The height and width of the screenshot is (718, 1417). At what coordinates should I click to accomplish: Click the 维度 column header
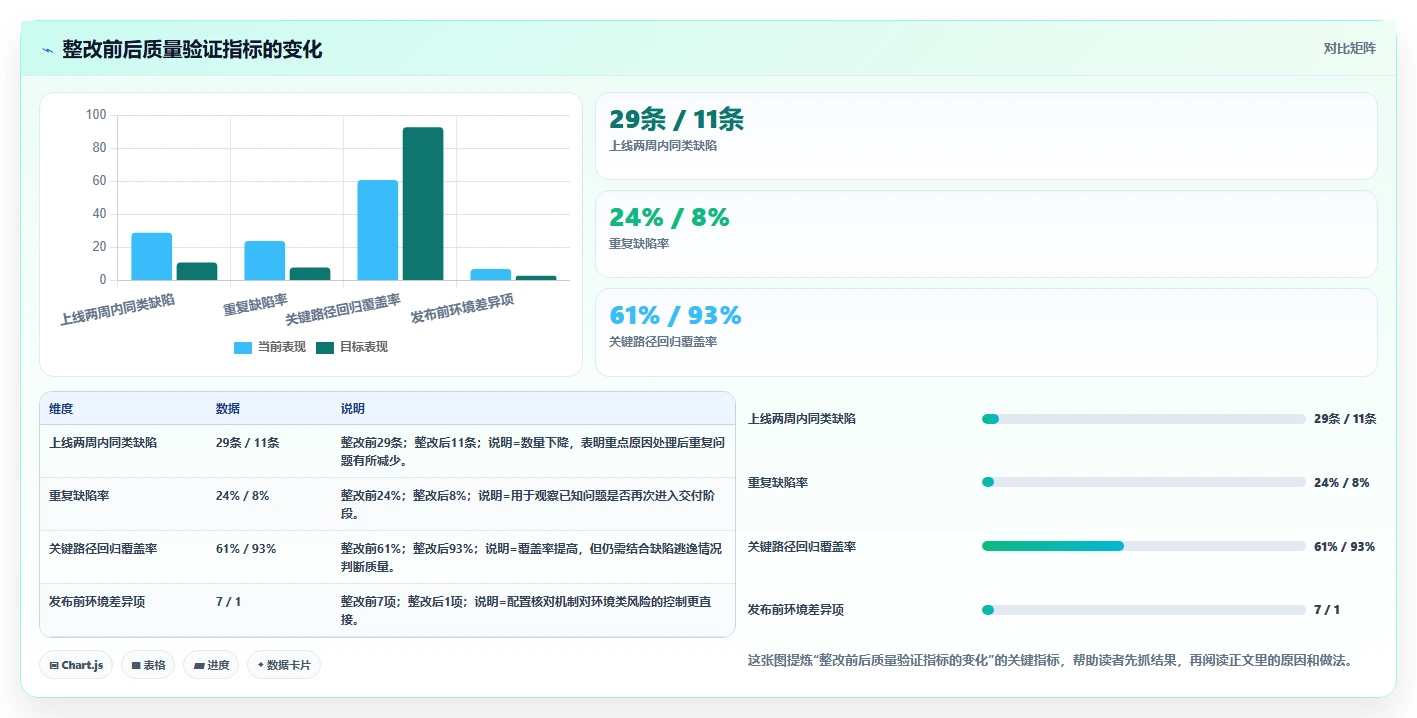61,409
